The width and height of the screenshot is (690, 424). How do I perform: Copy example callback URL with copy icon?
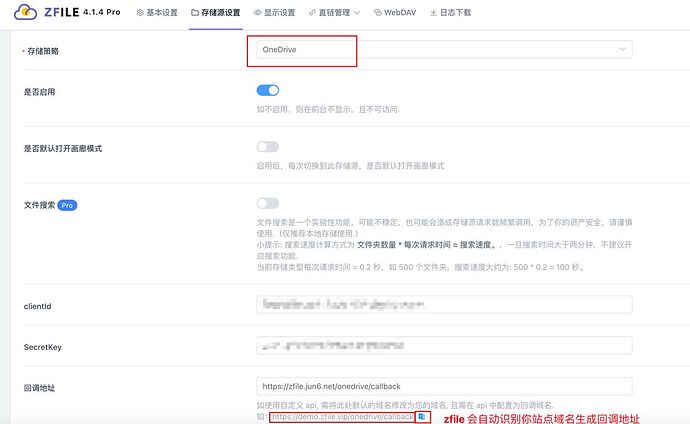(422, 416)
